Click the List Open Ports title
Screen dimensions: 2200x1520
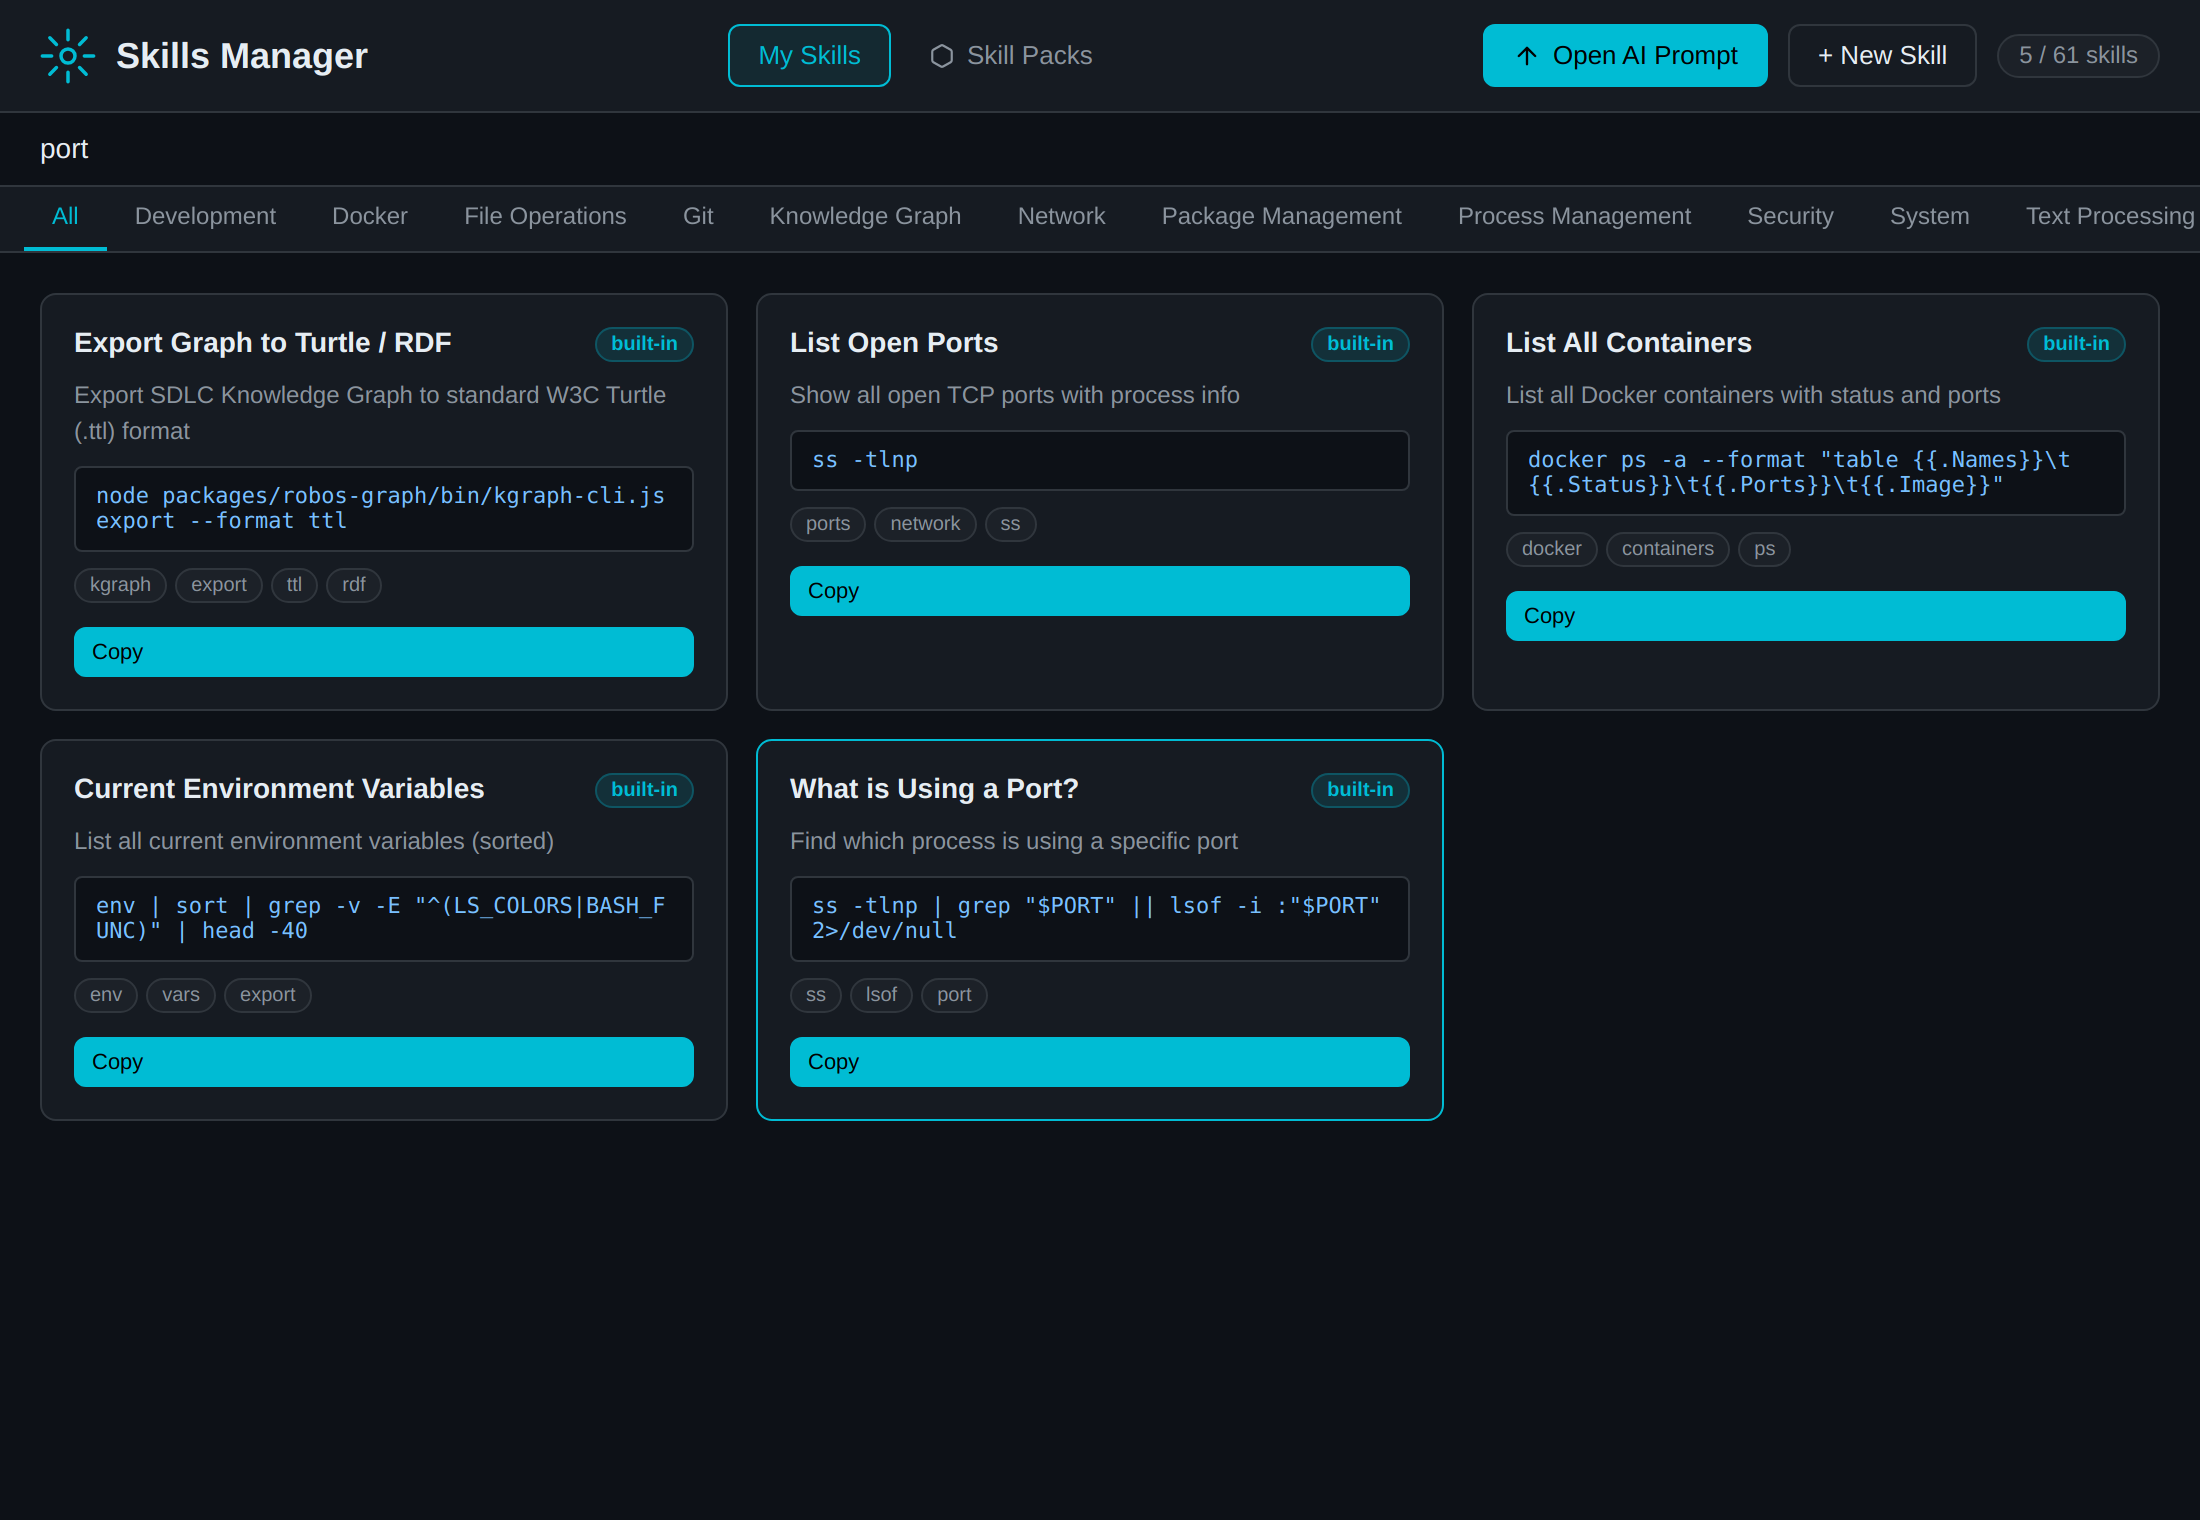894,343
